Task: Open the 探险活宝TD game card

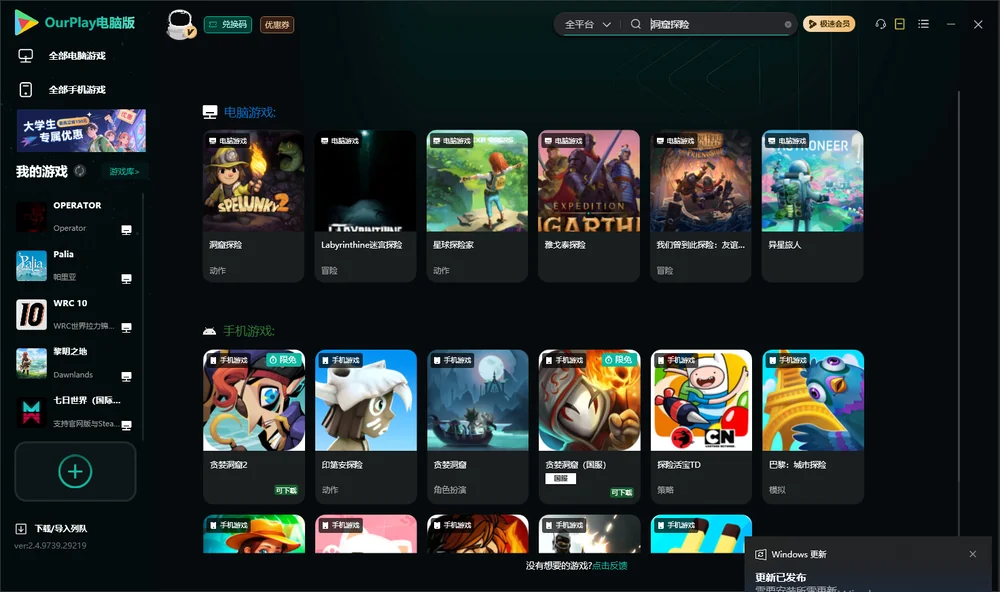Action: (x=701, y=426)
